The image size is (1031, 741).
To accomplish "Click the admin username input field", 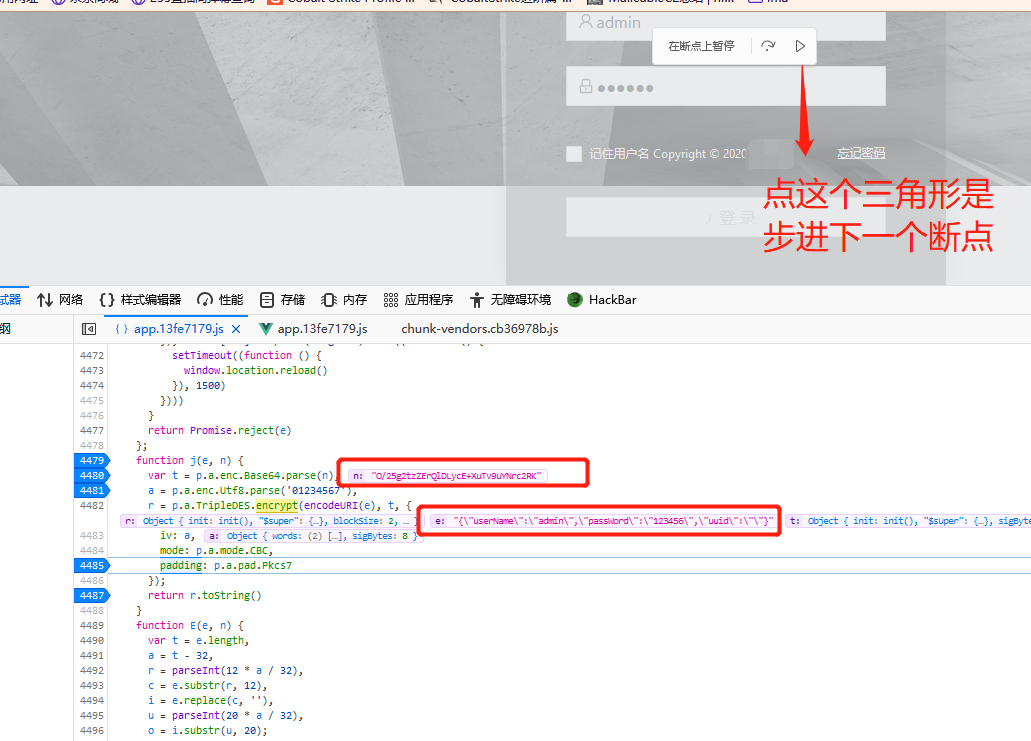I will pos(725,22).
